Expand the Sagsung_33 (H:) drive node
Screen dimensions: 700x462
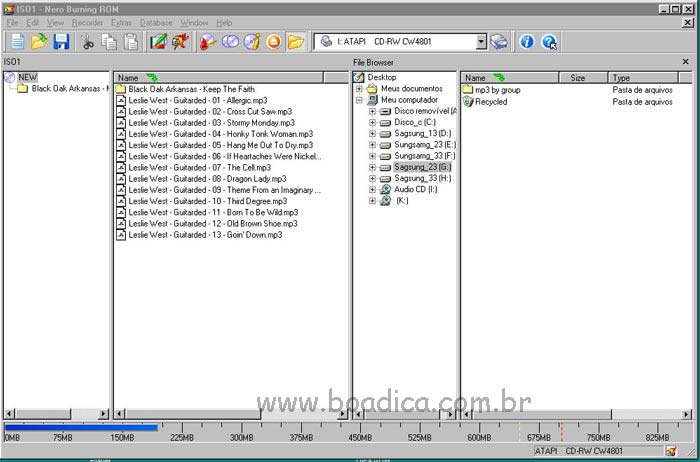tap(372, 179)
